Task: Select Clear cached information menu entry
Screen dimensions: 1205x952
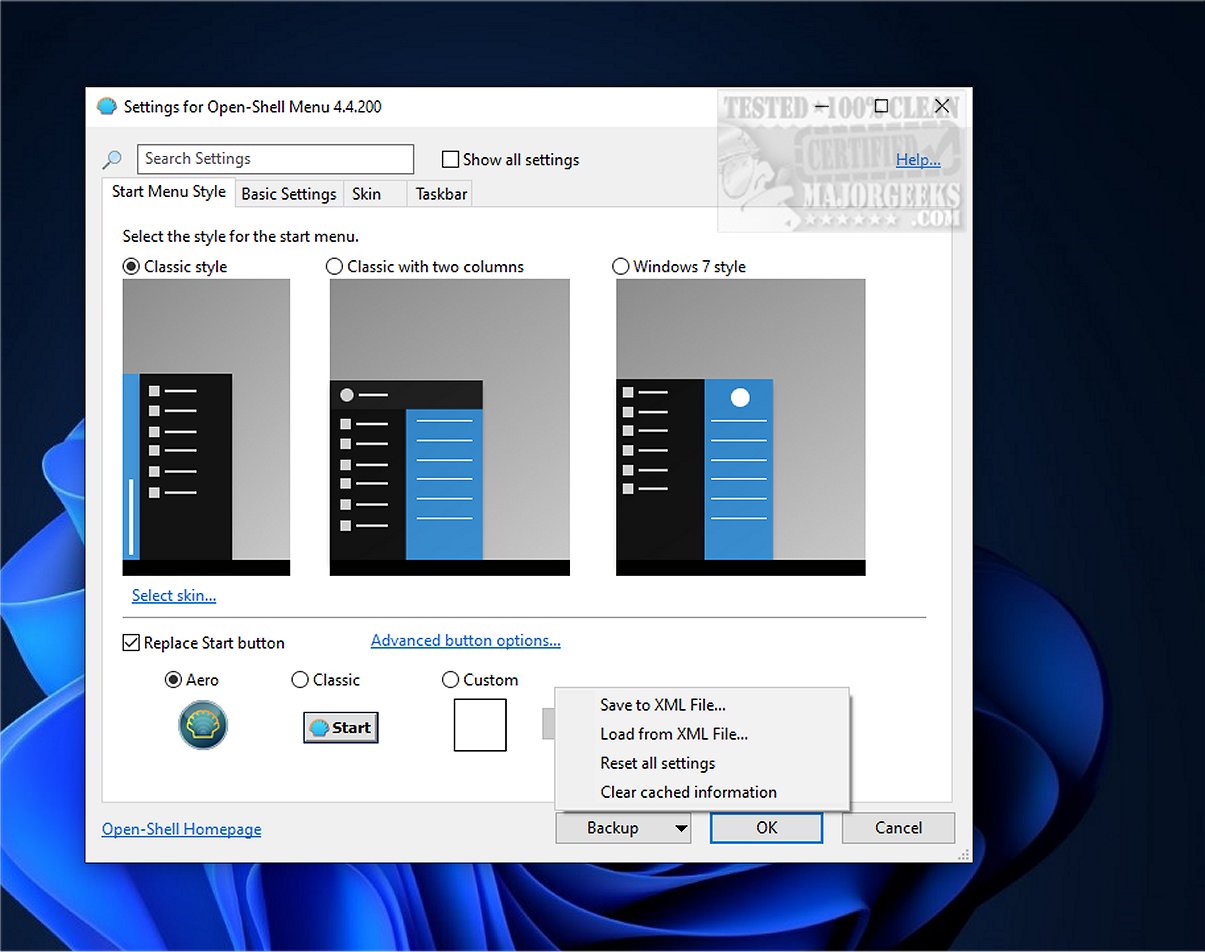Action: (701, 792)
